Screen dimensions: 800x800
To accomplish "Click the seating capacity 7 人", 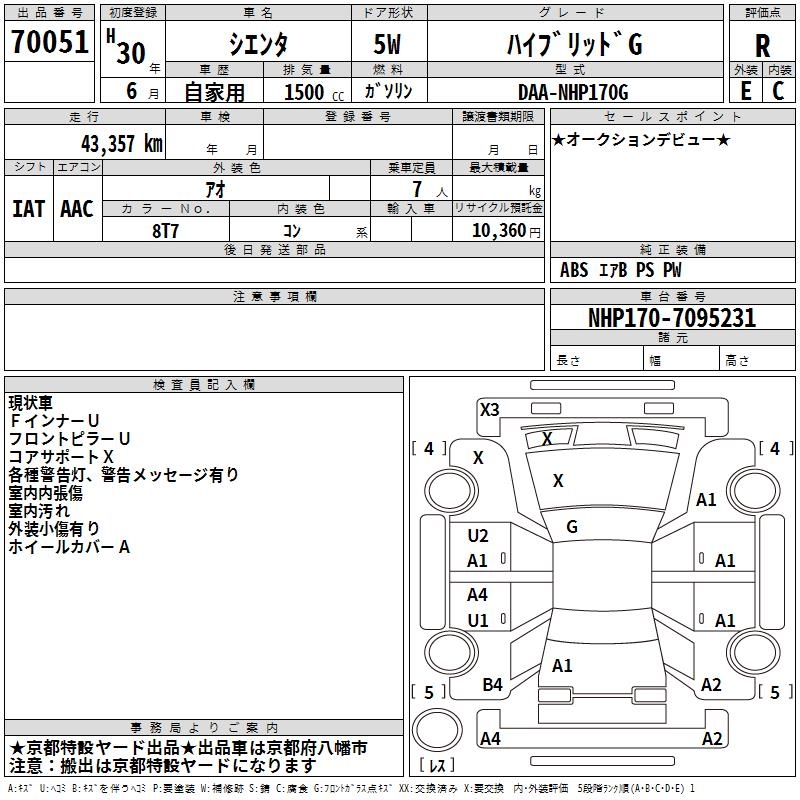I will (x=429, y=189).
